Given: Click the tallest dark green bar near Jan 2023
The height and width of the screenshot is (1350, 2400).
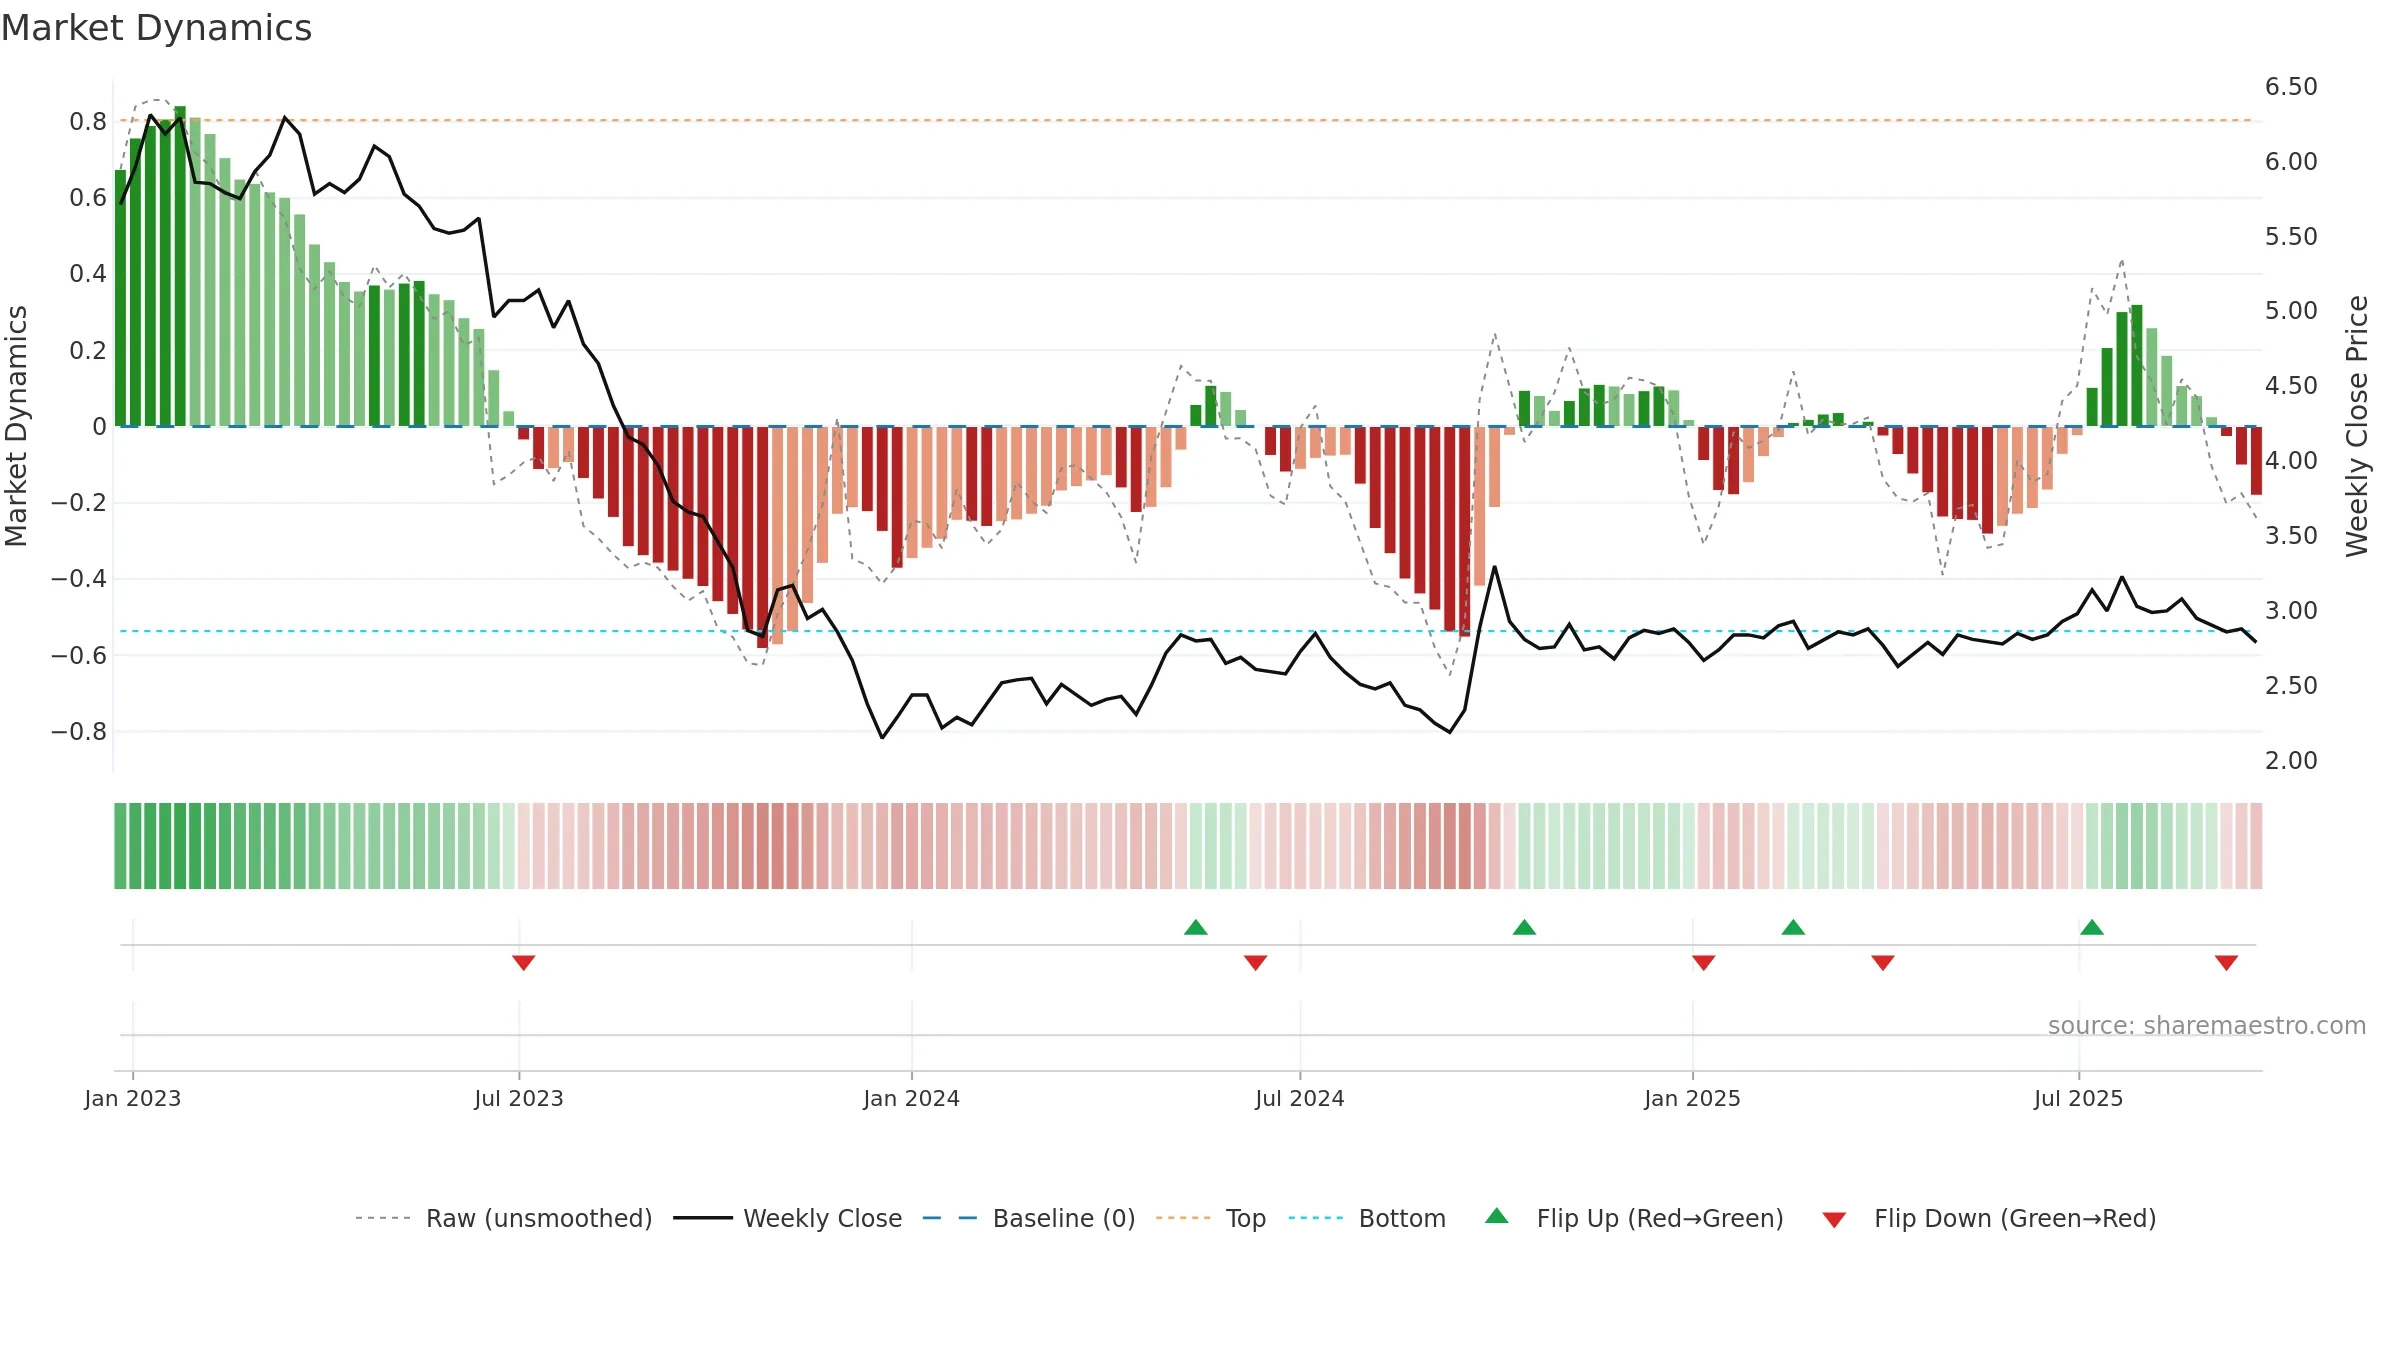Looking at the screenshot, I should tap(180, 266).
